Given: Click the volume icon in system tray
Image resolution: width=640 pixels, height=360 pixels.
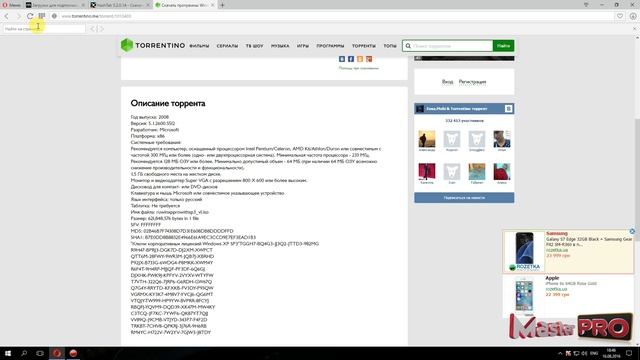Looking at the screenshot, I should point(584,353).
